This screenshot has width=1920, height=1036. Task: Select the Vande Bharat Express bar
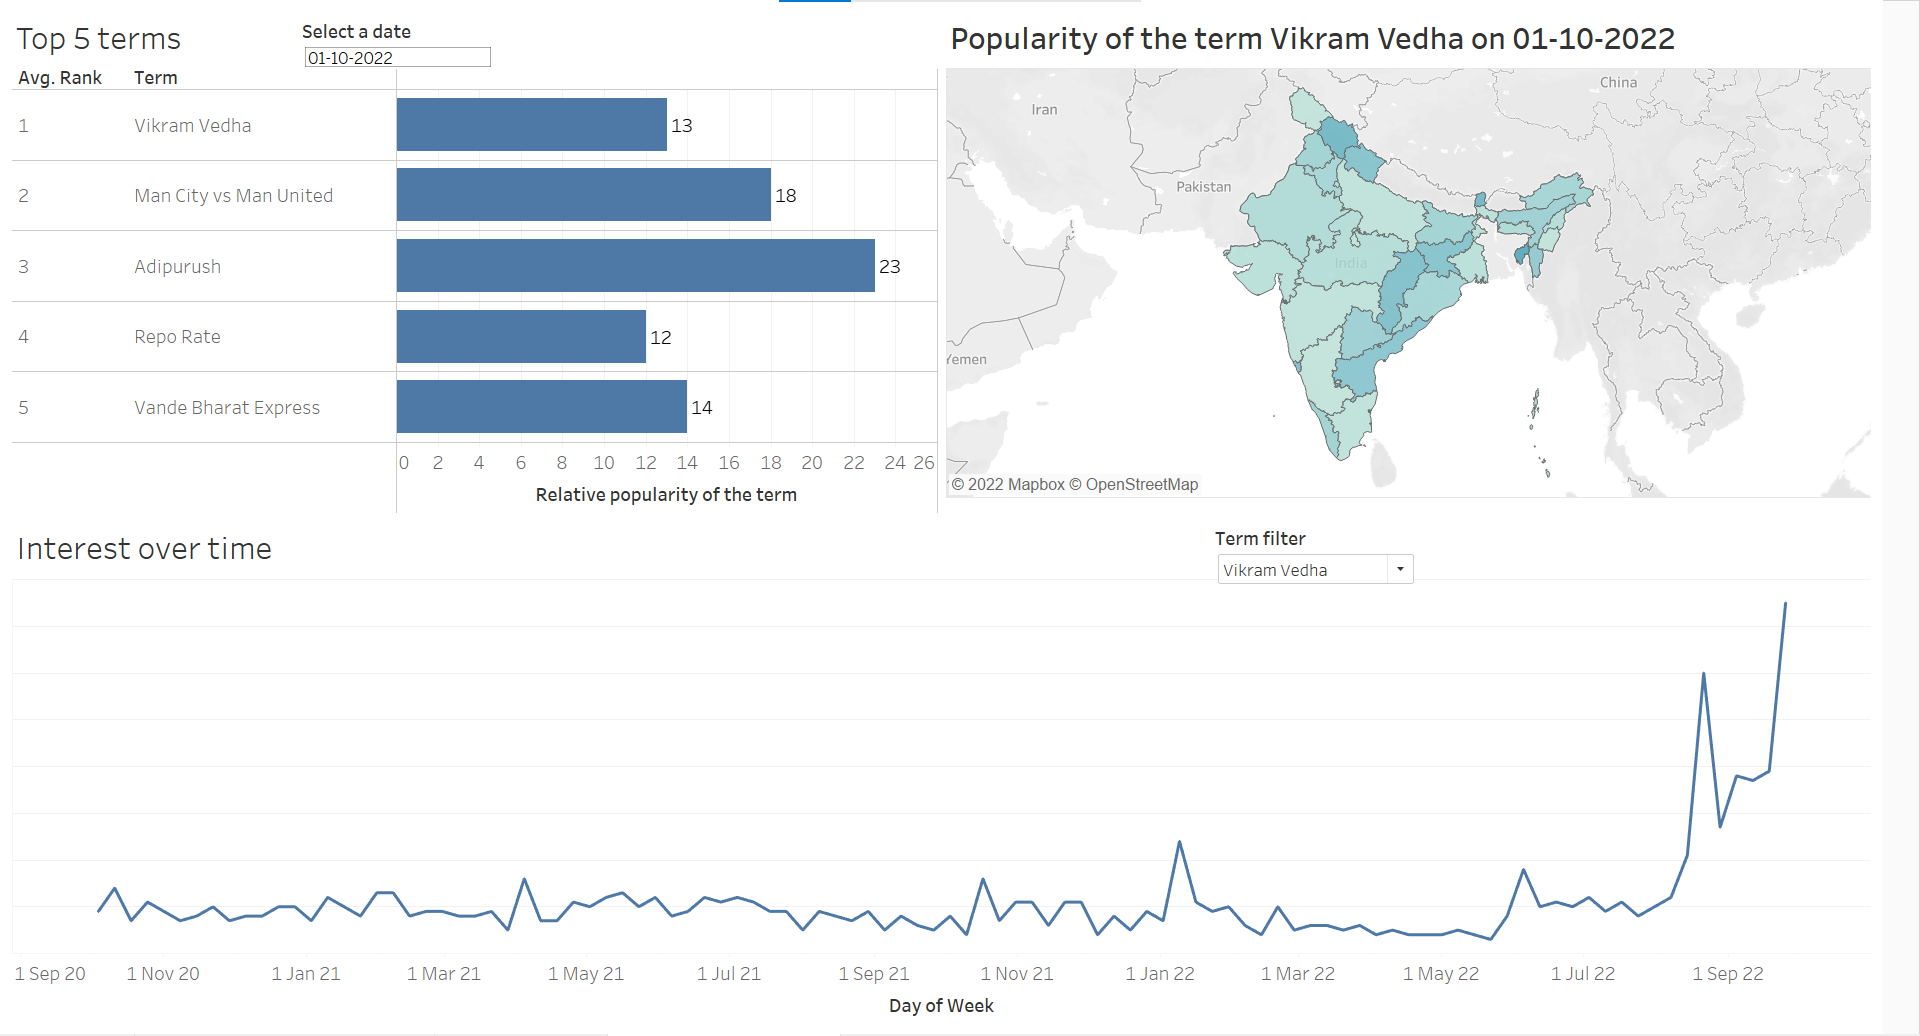[x=540, y=407]
